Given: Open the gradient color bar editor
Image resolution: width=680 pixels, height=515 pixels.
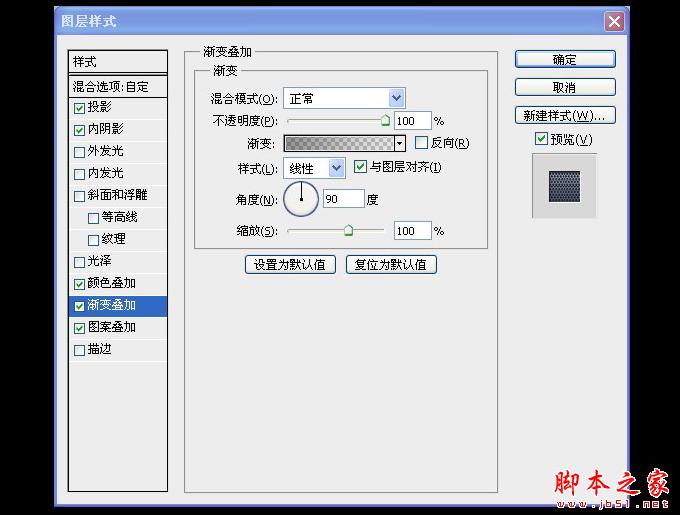Looking at the screenshot, I should [339, 143].
